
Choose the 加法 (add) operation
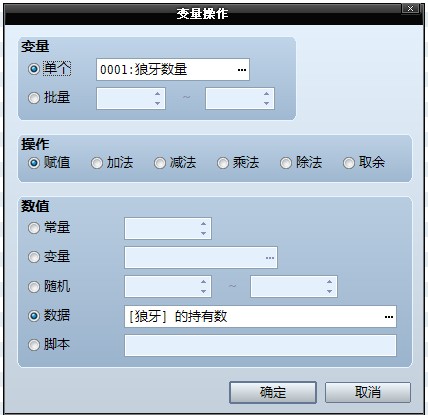point(97,163)
